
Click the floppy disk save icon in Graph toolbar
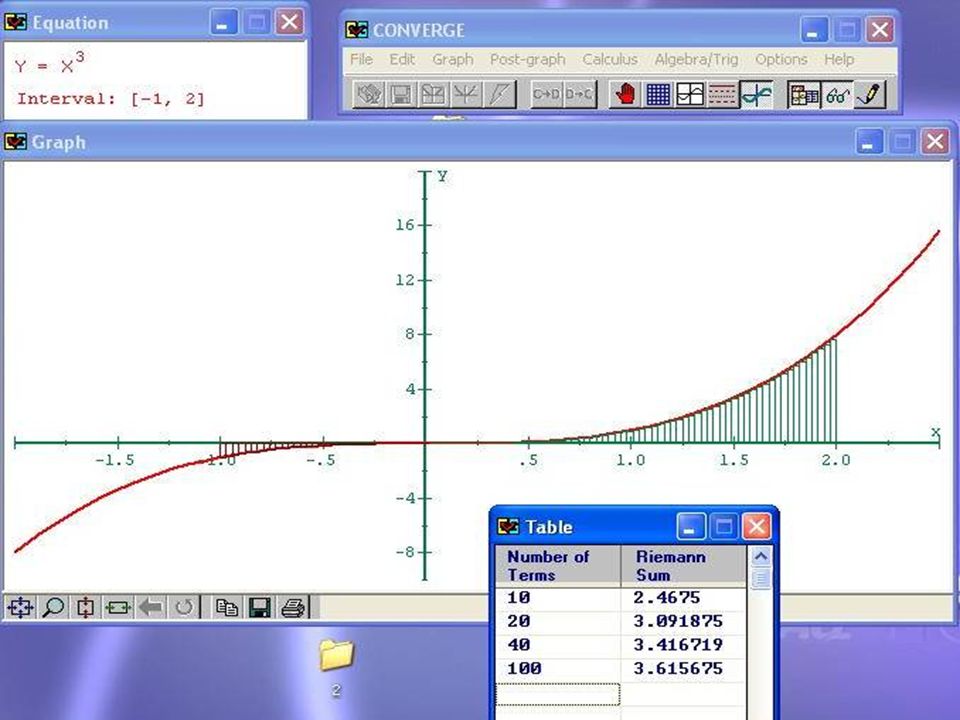pyautogui.click(x=260, y=607)
